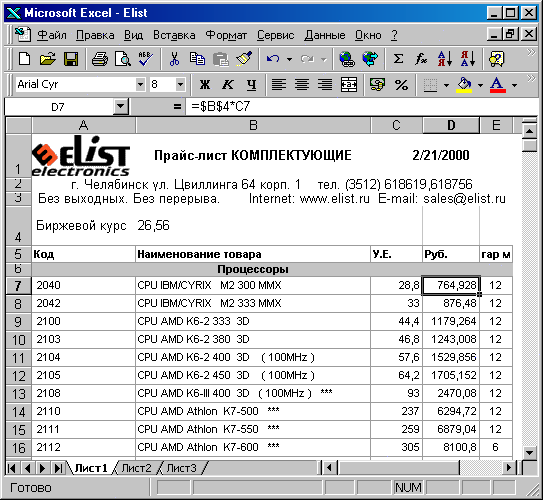Open the redo history dropdown arrow
Viewport: 543px width, 500px height.
(x=324, y=59)
